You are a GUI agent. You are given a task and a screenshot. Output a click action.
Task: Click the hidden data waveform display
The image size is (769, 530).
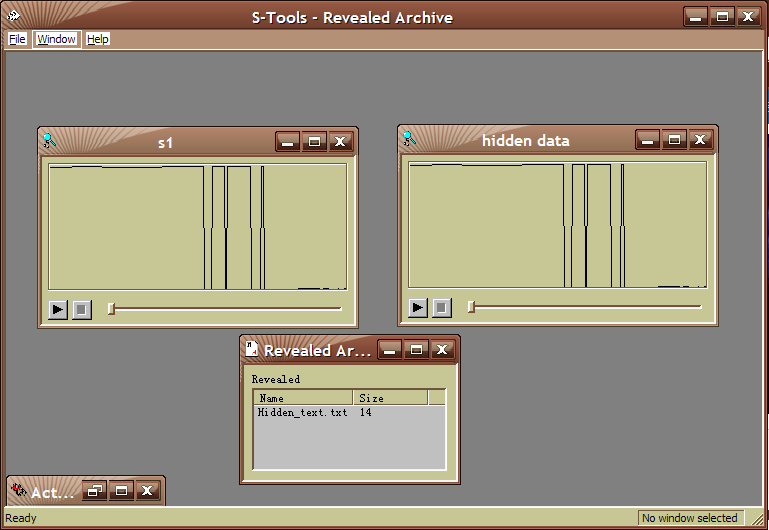[558, 225]
